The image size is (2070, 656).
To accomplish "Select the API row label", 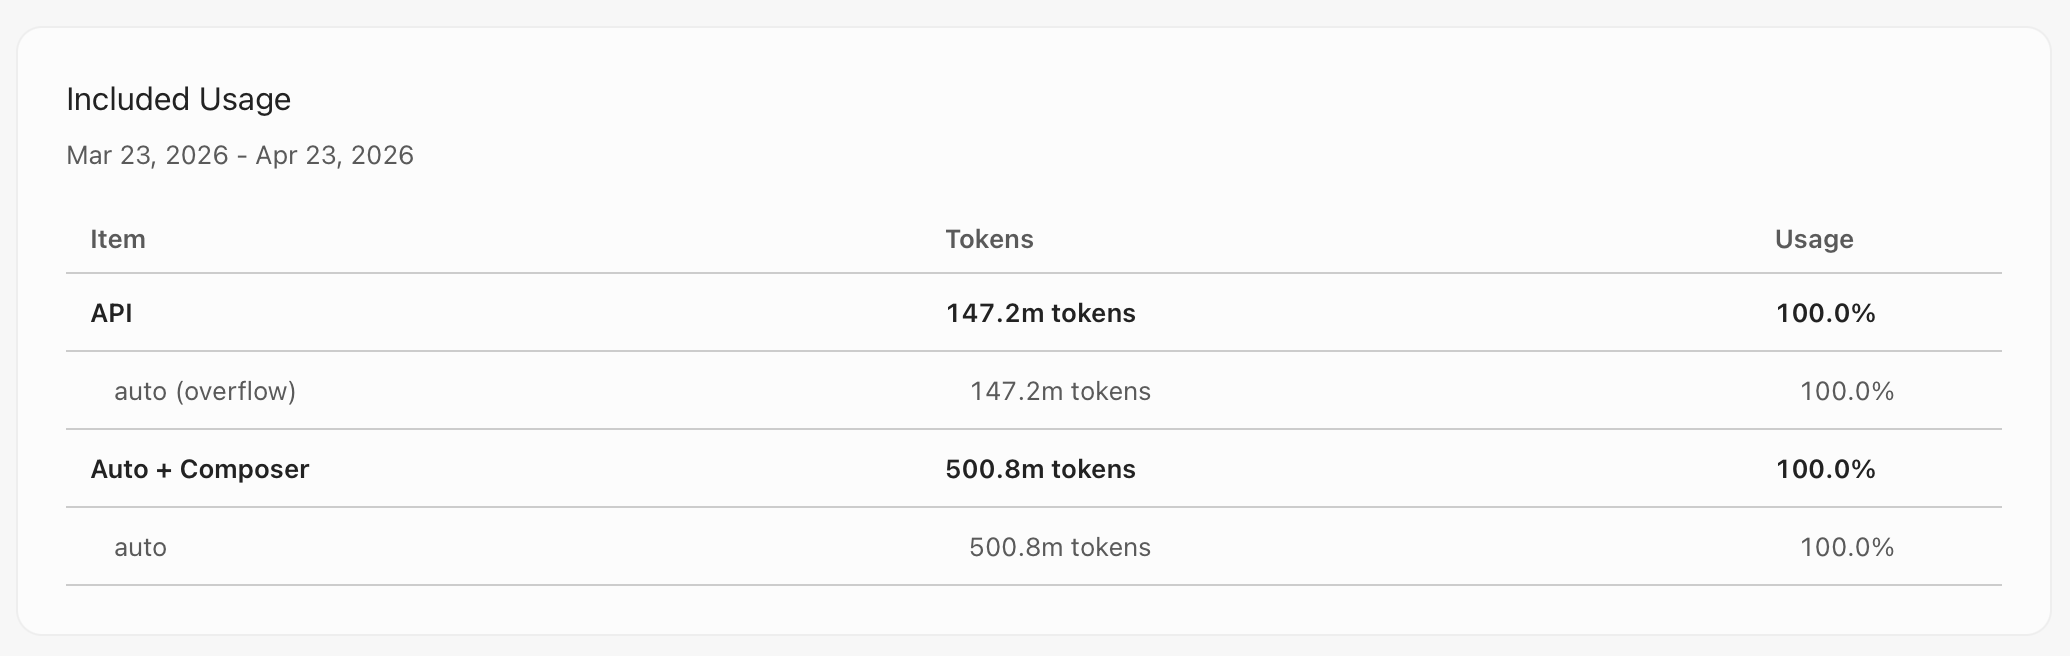I will coord(111,313).
